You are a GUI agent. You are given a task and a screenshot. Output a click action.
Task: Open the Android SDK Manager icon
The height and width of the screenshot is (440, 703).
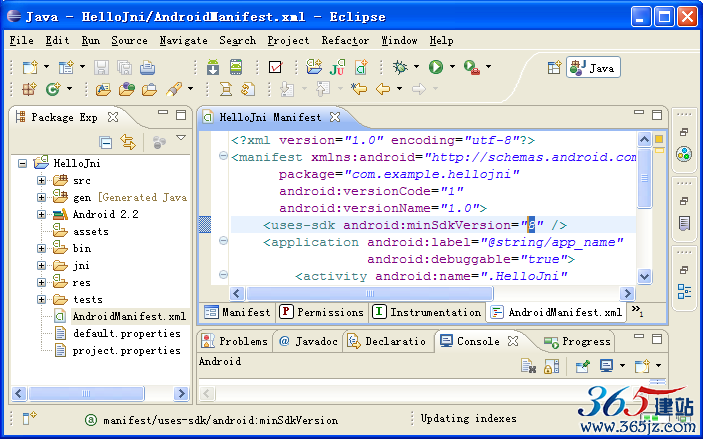click(x=213, y=67)
